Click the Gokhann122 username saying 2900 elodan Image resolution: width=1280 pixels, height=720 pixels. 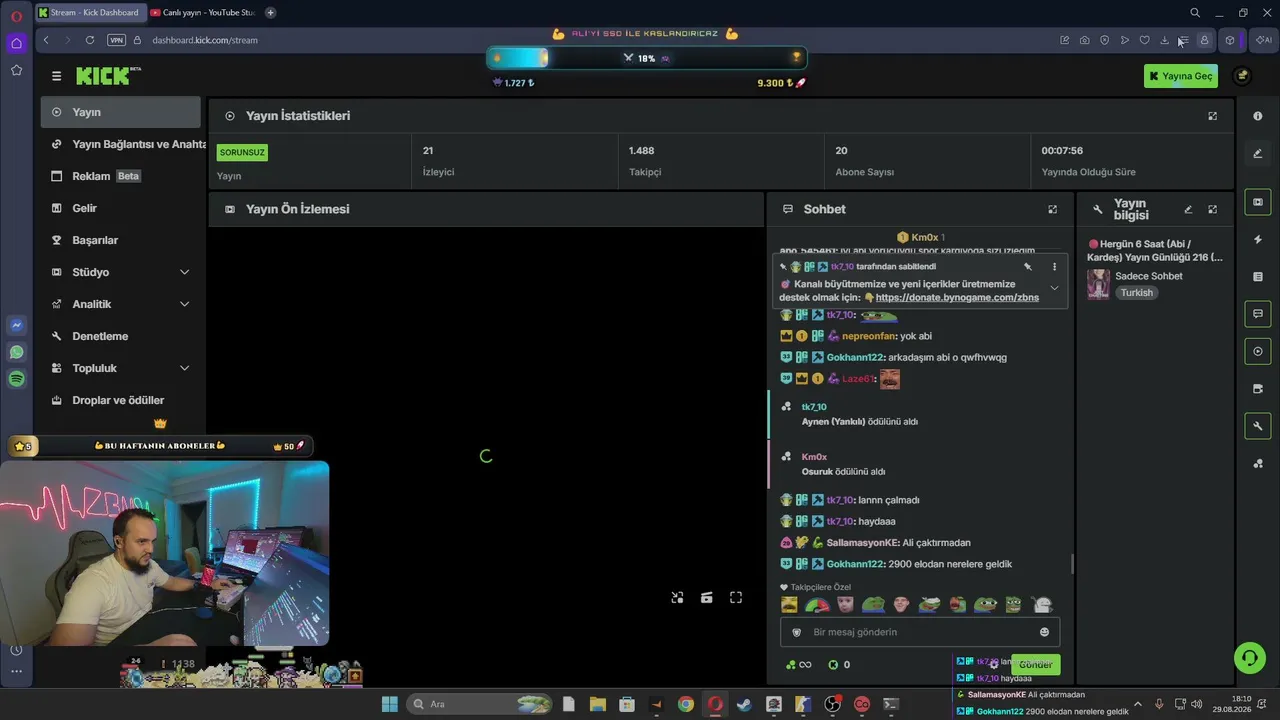pyautogui.click(x=855, y=564)
